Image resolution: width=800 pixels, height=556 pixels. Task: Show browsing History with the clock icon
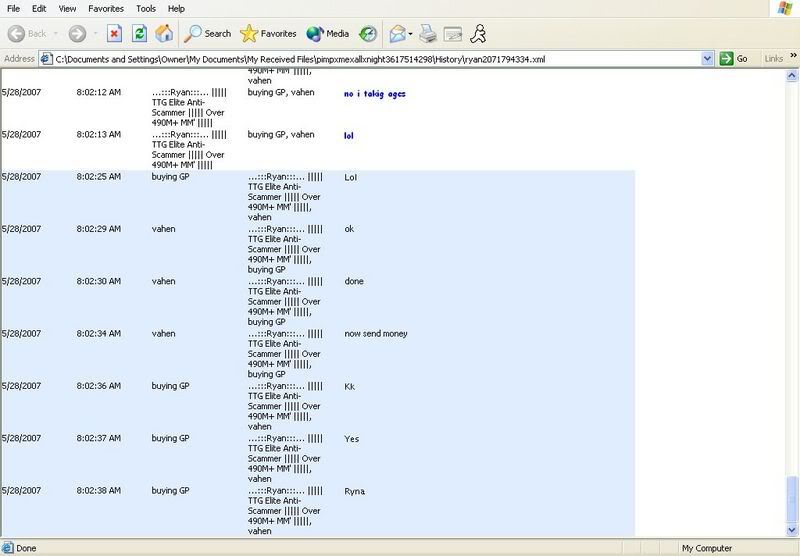point(368,33)
